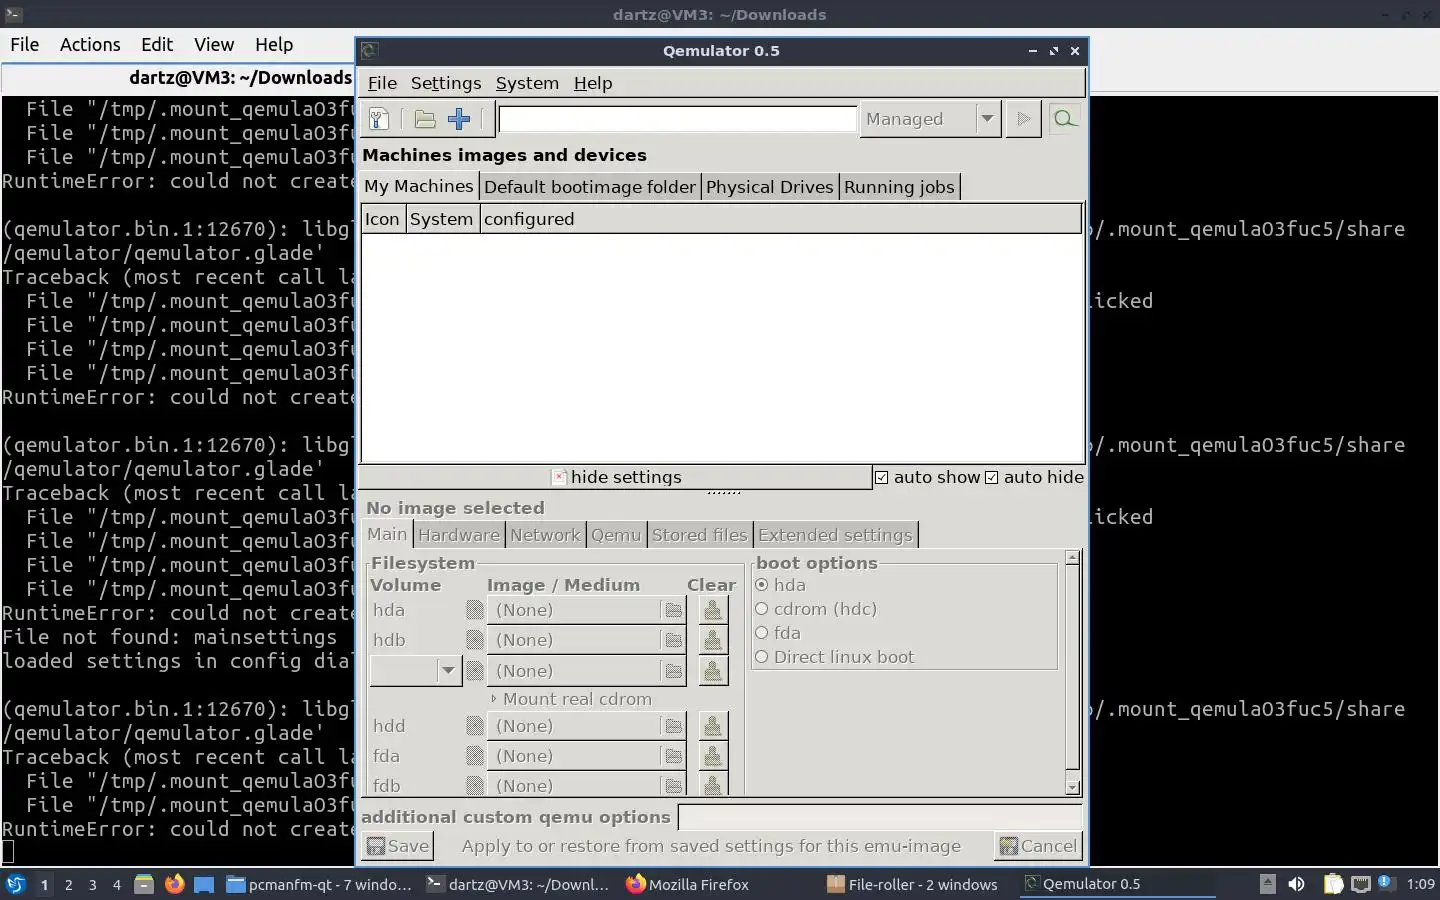Open hda (None) image chooser
Screen dimensions: 1440x900
pyautogui.click(x=586, y=610)
